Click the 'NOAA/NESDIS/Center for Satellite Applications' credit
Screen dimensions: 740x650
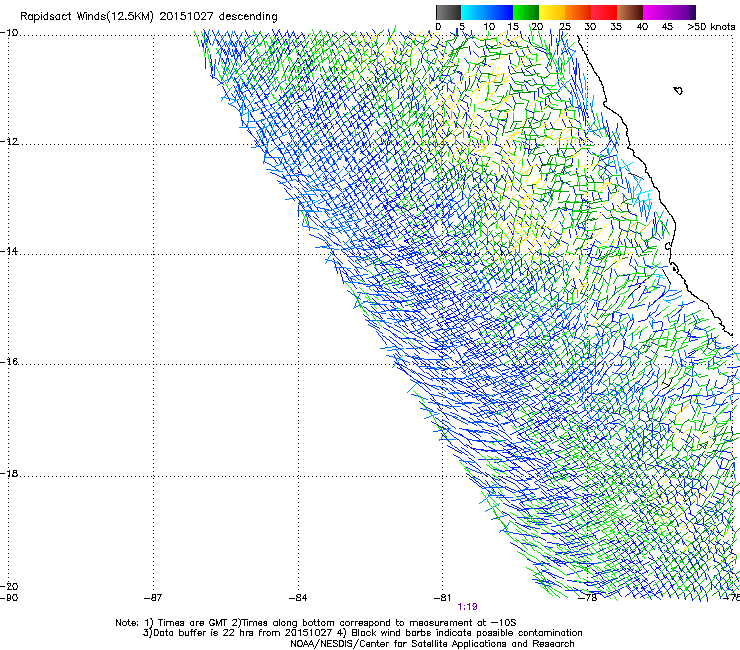[x=432, y=644]
